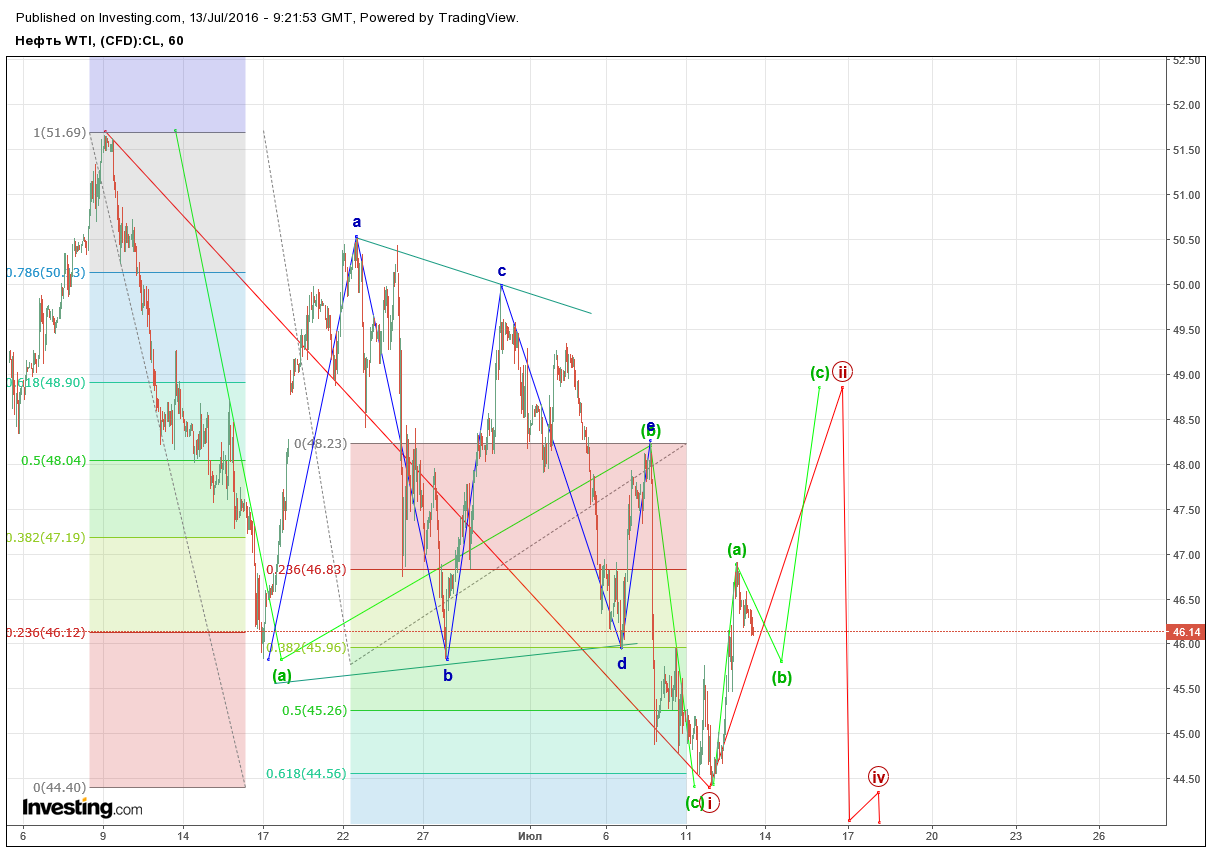
Task: Click the 47.50 price axis label
Action: click(x=1186, y=510)
